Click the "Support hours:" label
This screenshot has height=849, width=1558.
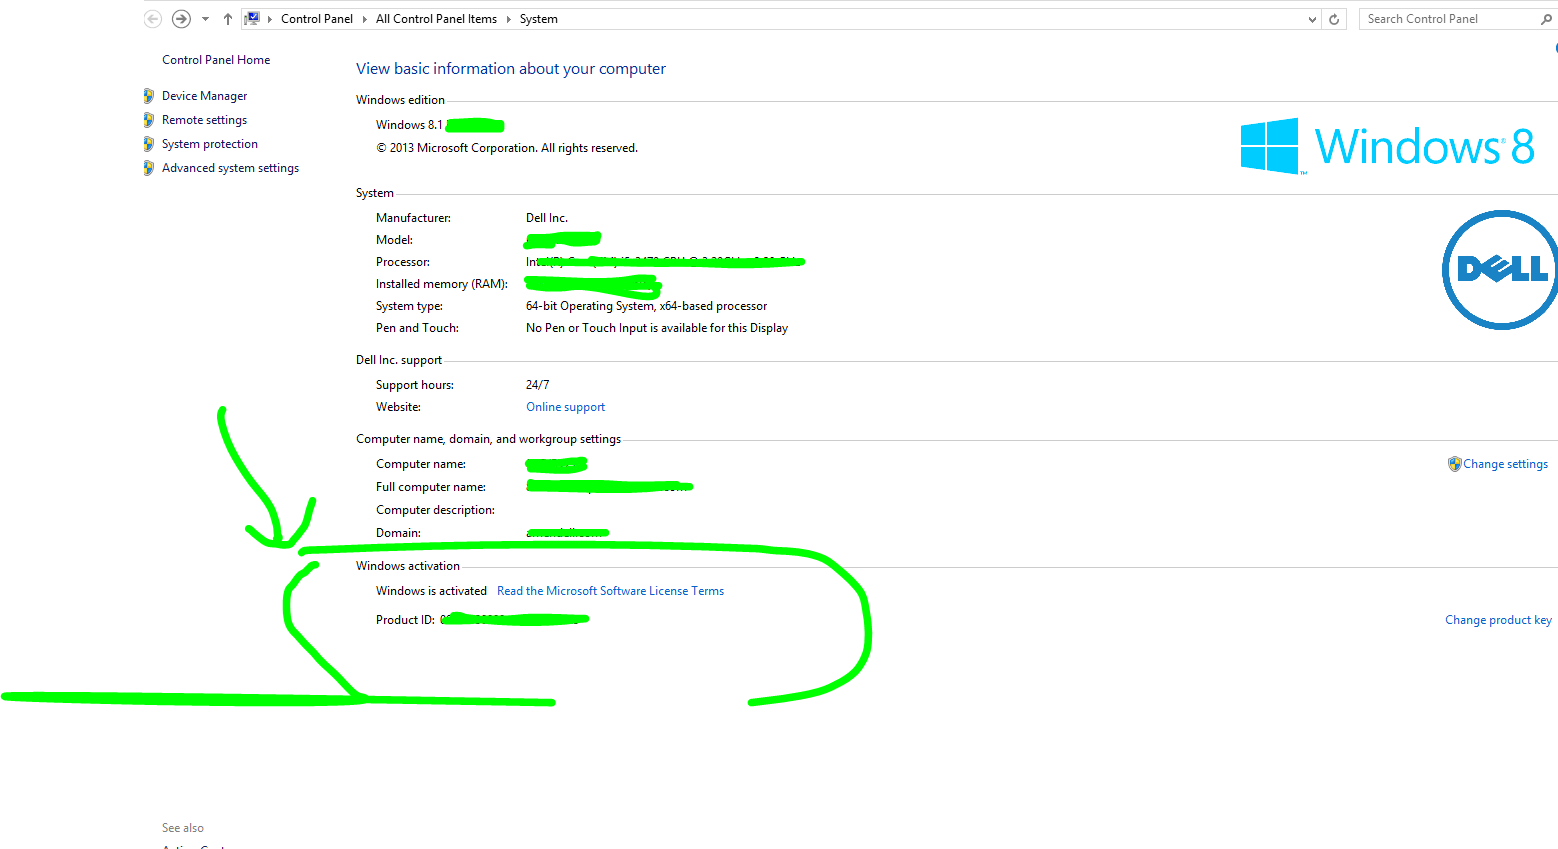pos(415,385)
